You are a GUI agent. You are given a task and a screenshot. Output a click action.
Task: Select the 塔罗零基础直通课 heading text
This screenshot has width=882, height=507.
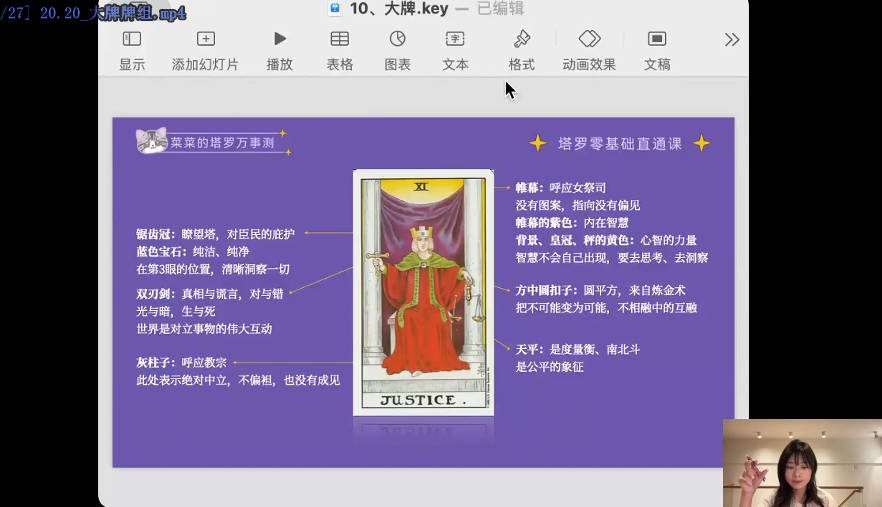619,143
